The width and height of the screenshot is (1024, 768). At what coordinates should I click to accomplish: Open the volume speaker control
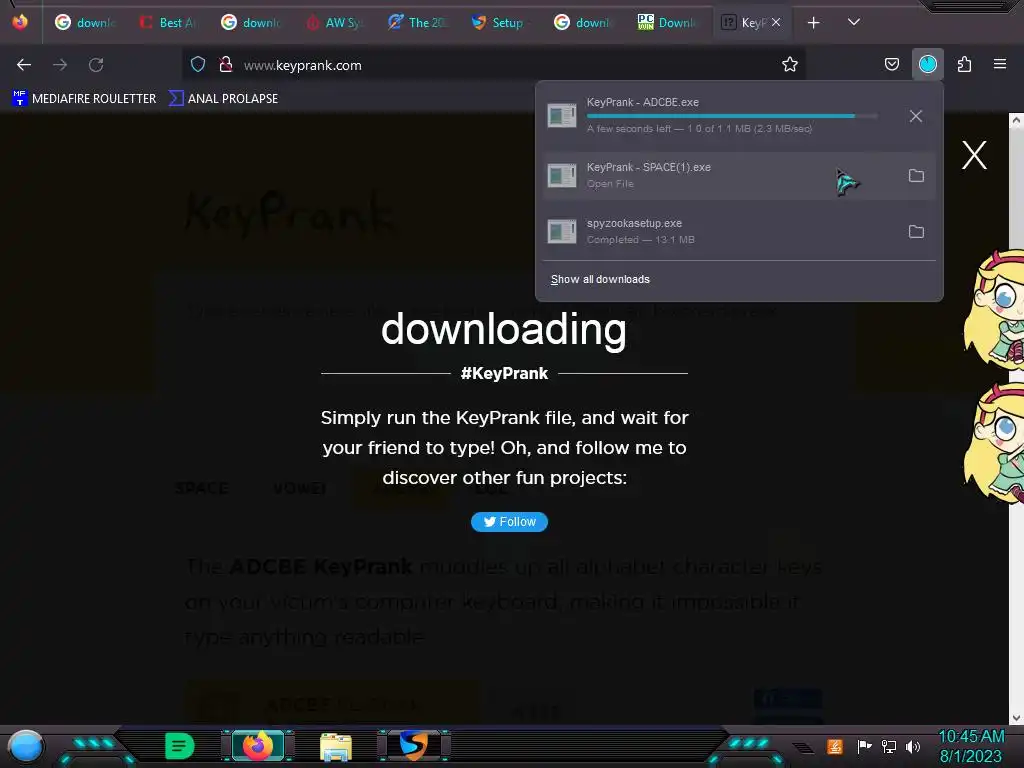coord(913,746)
